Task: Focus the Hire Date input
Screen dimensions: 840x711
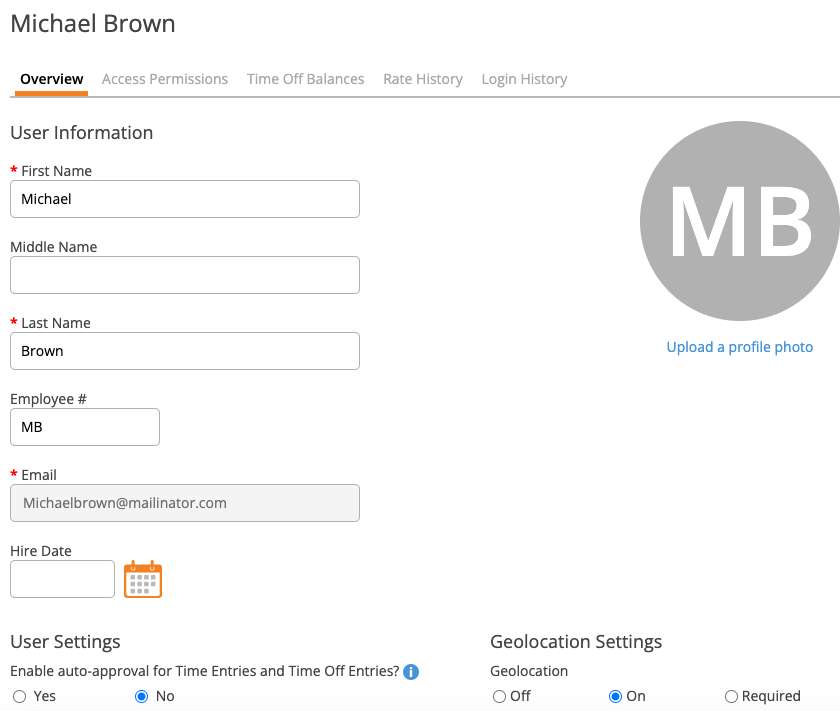Action: [x=62, y=579]
